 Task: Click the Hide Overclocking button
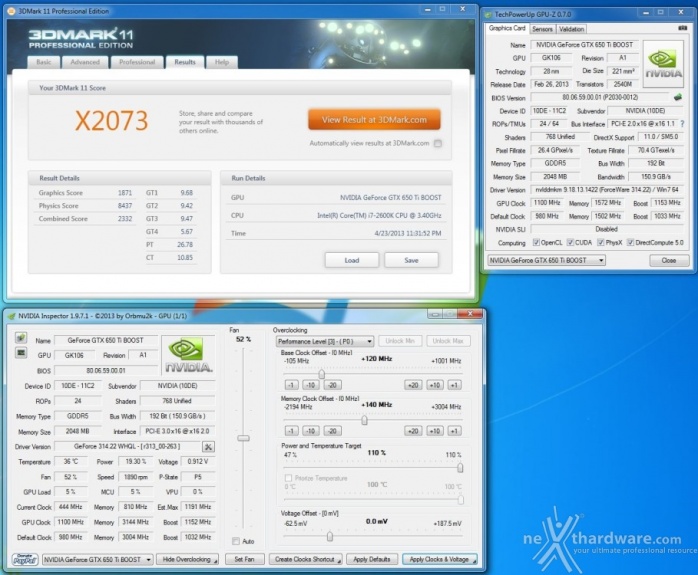187,559
